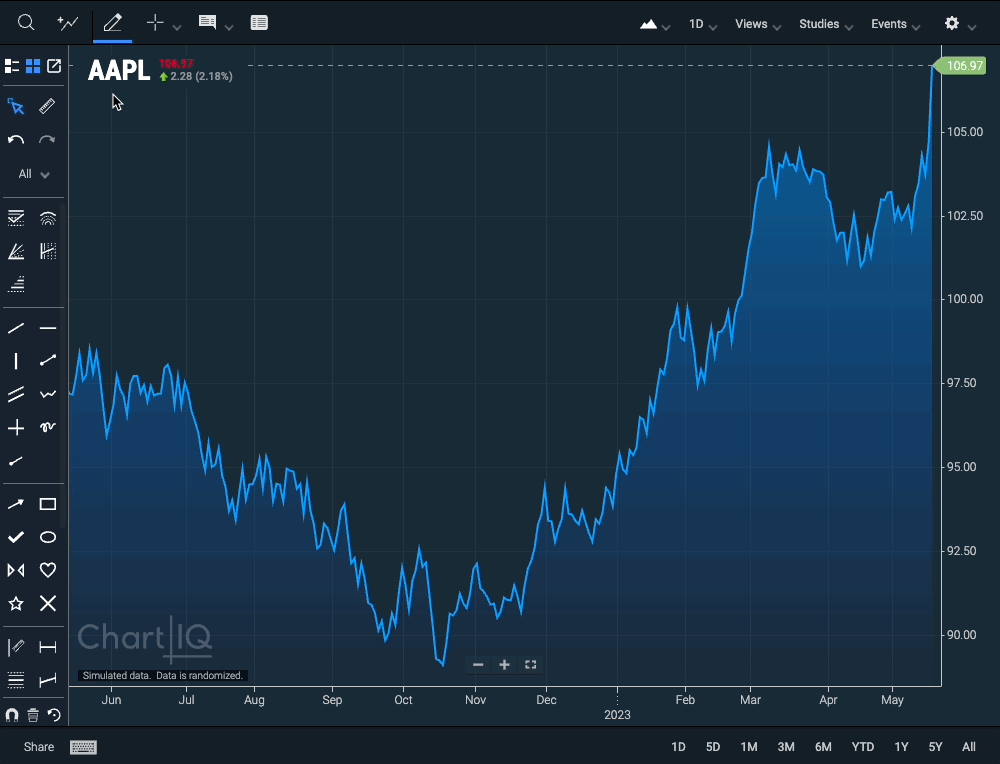Undo the last drawing

16,140
